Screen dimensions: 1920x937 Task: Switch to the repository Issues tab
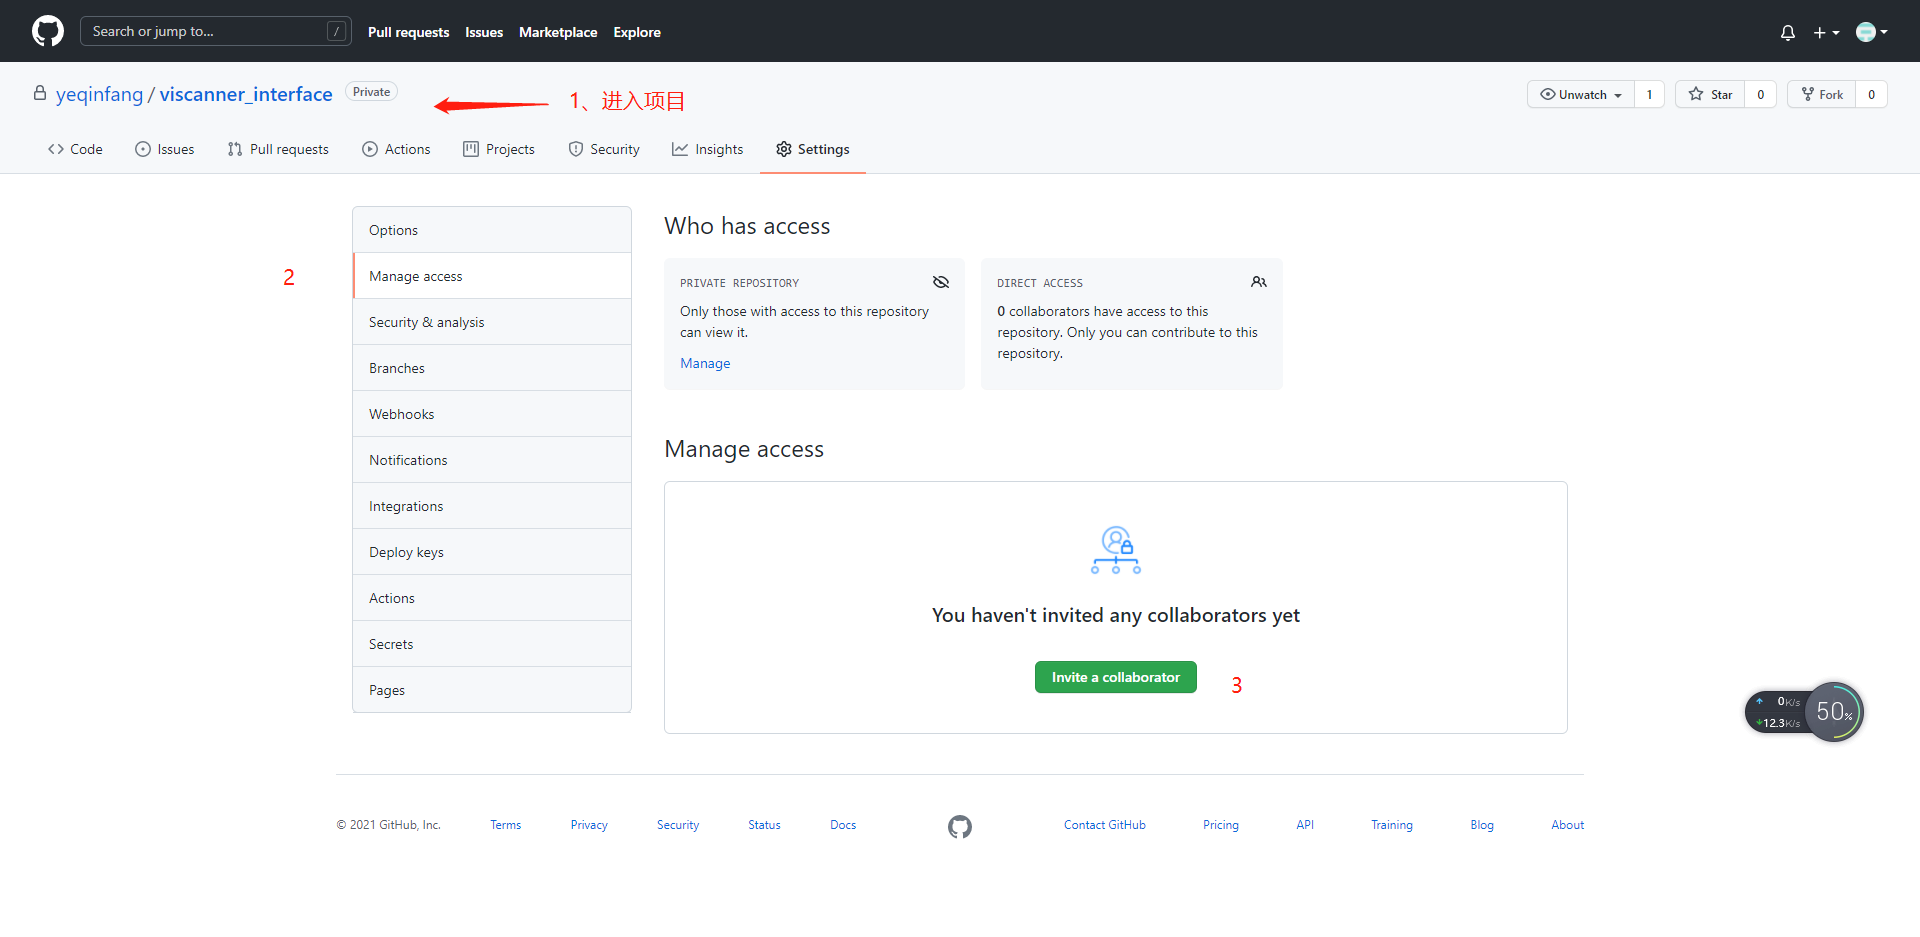pyautogui.click(x=165, y=149)
